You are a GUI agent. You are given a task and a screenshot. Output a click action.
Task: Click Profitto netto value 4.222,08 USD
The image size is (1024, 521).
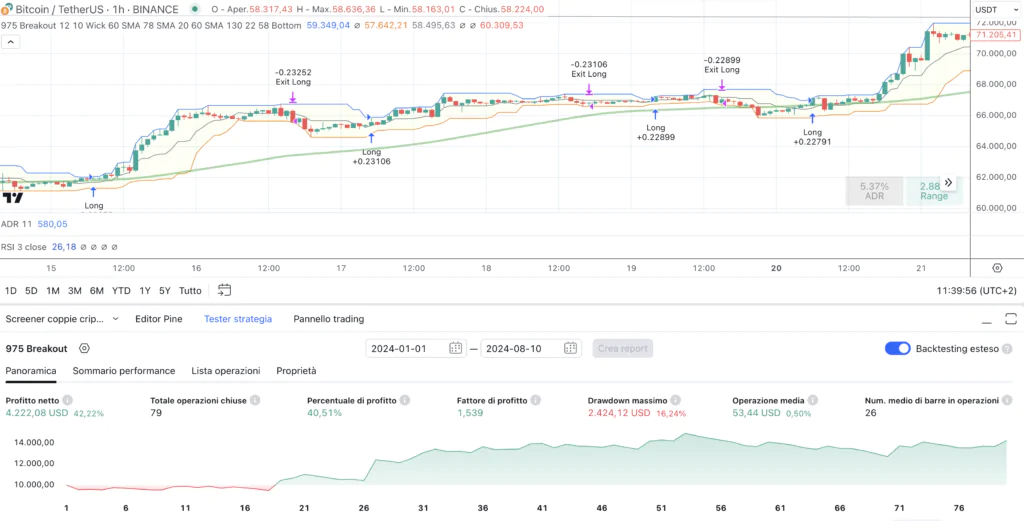coord(37,413)
